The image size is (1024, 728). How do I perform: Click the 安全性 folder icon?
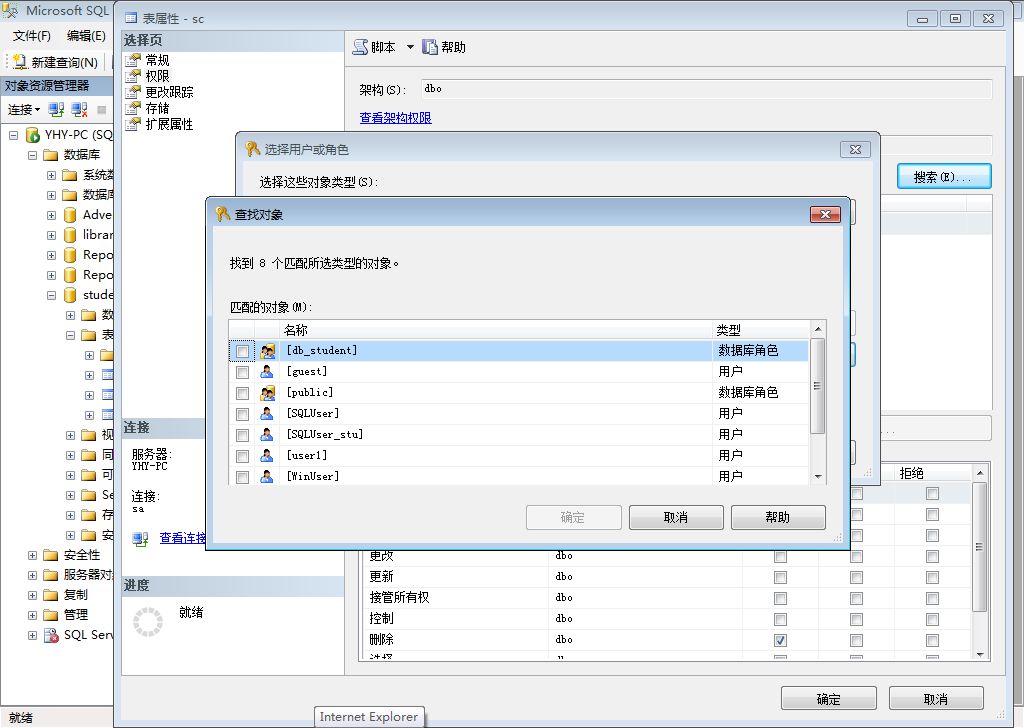pyautogui.click(x=51, y=555)
